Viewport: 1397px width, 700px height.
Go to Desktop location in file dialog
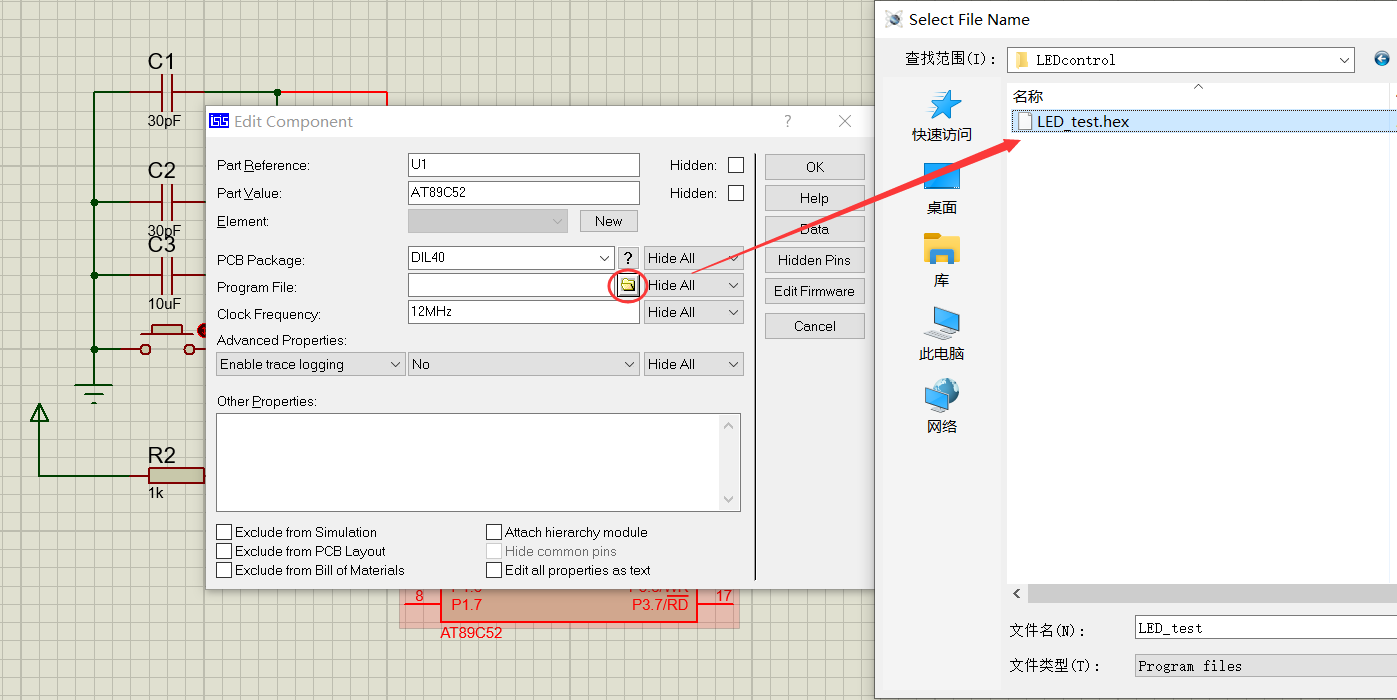(x=941, y=189)
